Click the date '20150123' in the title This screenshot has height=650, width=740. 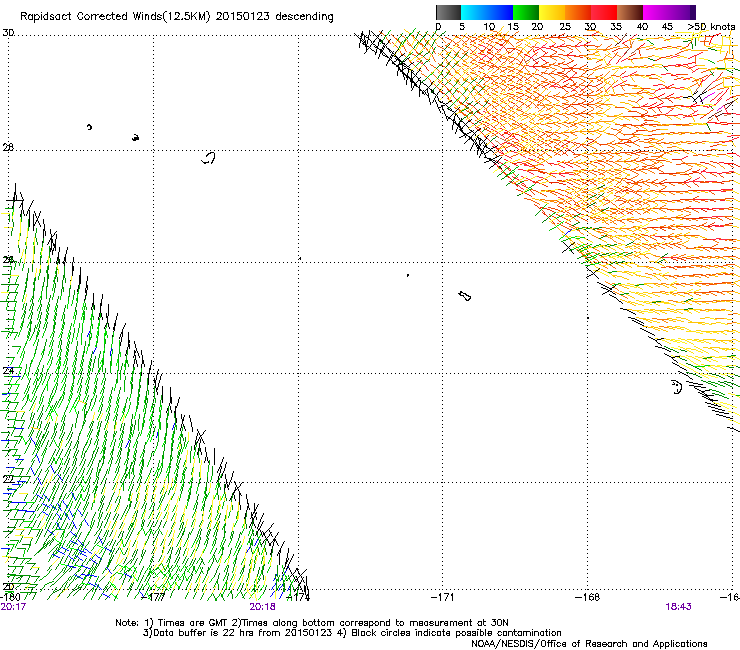click(242, 16)
